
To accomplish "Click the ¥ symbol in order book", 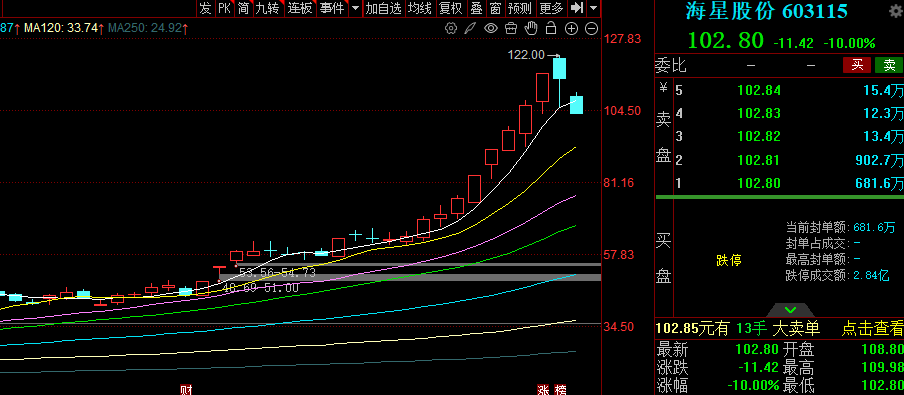I will pyautogui.click(x=663, y=88).
